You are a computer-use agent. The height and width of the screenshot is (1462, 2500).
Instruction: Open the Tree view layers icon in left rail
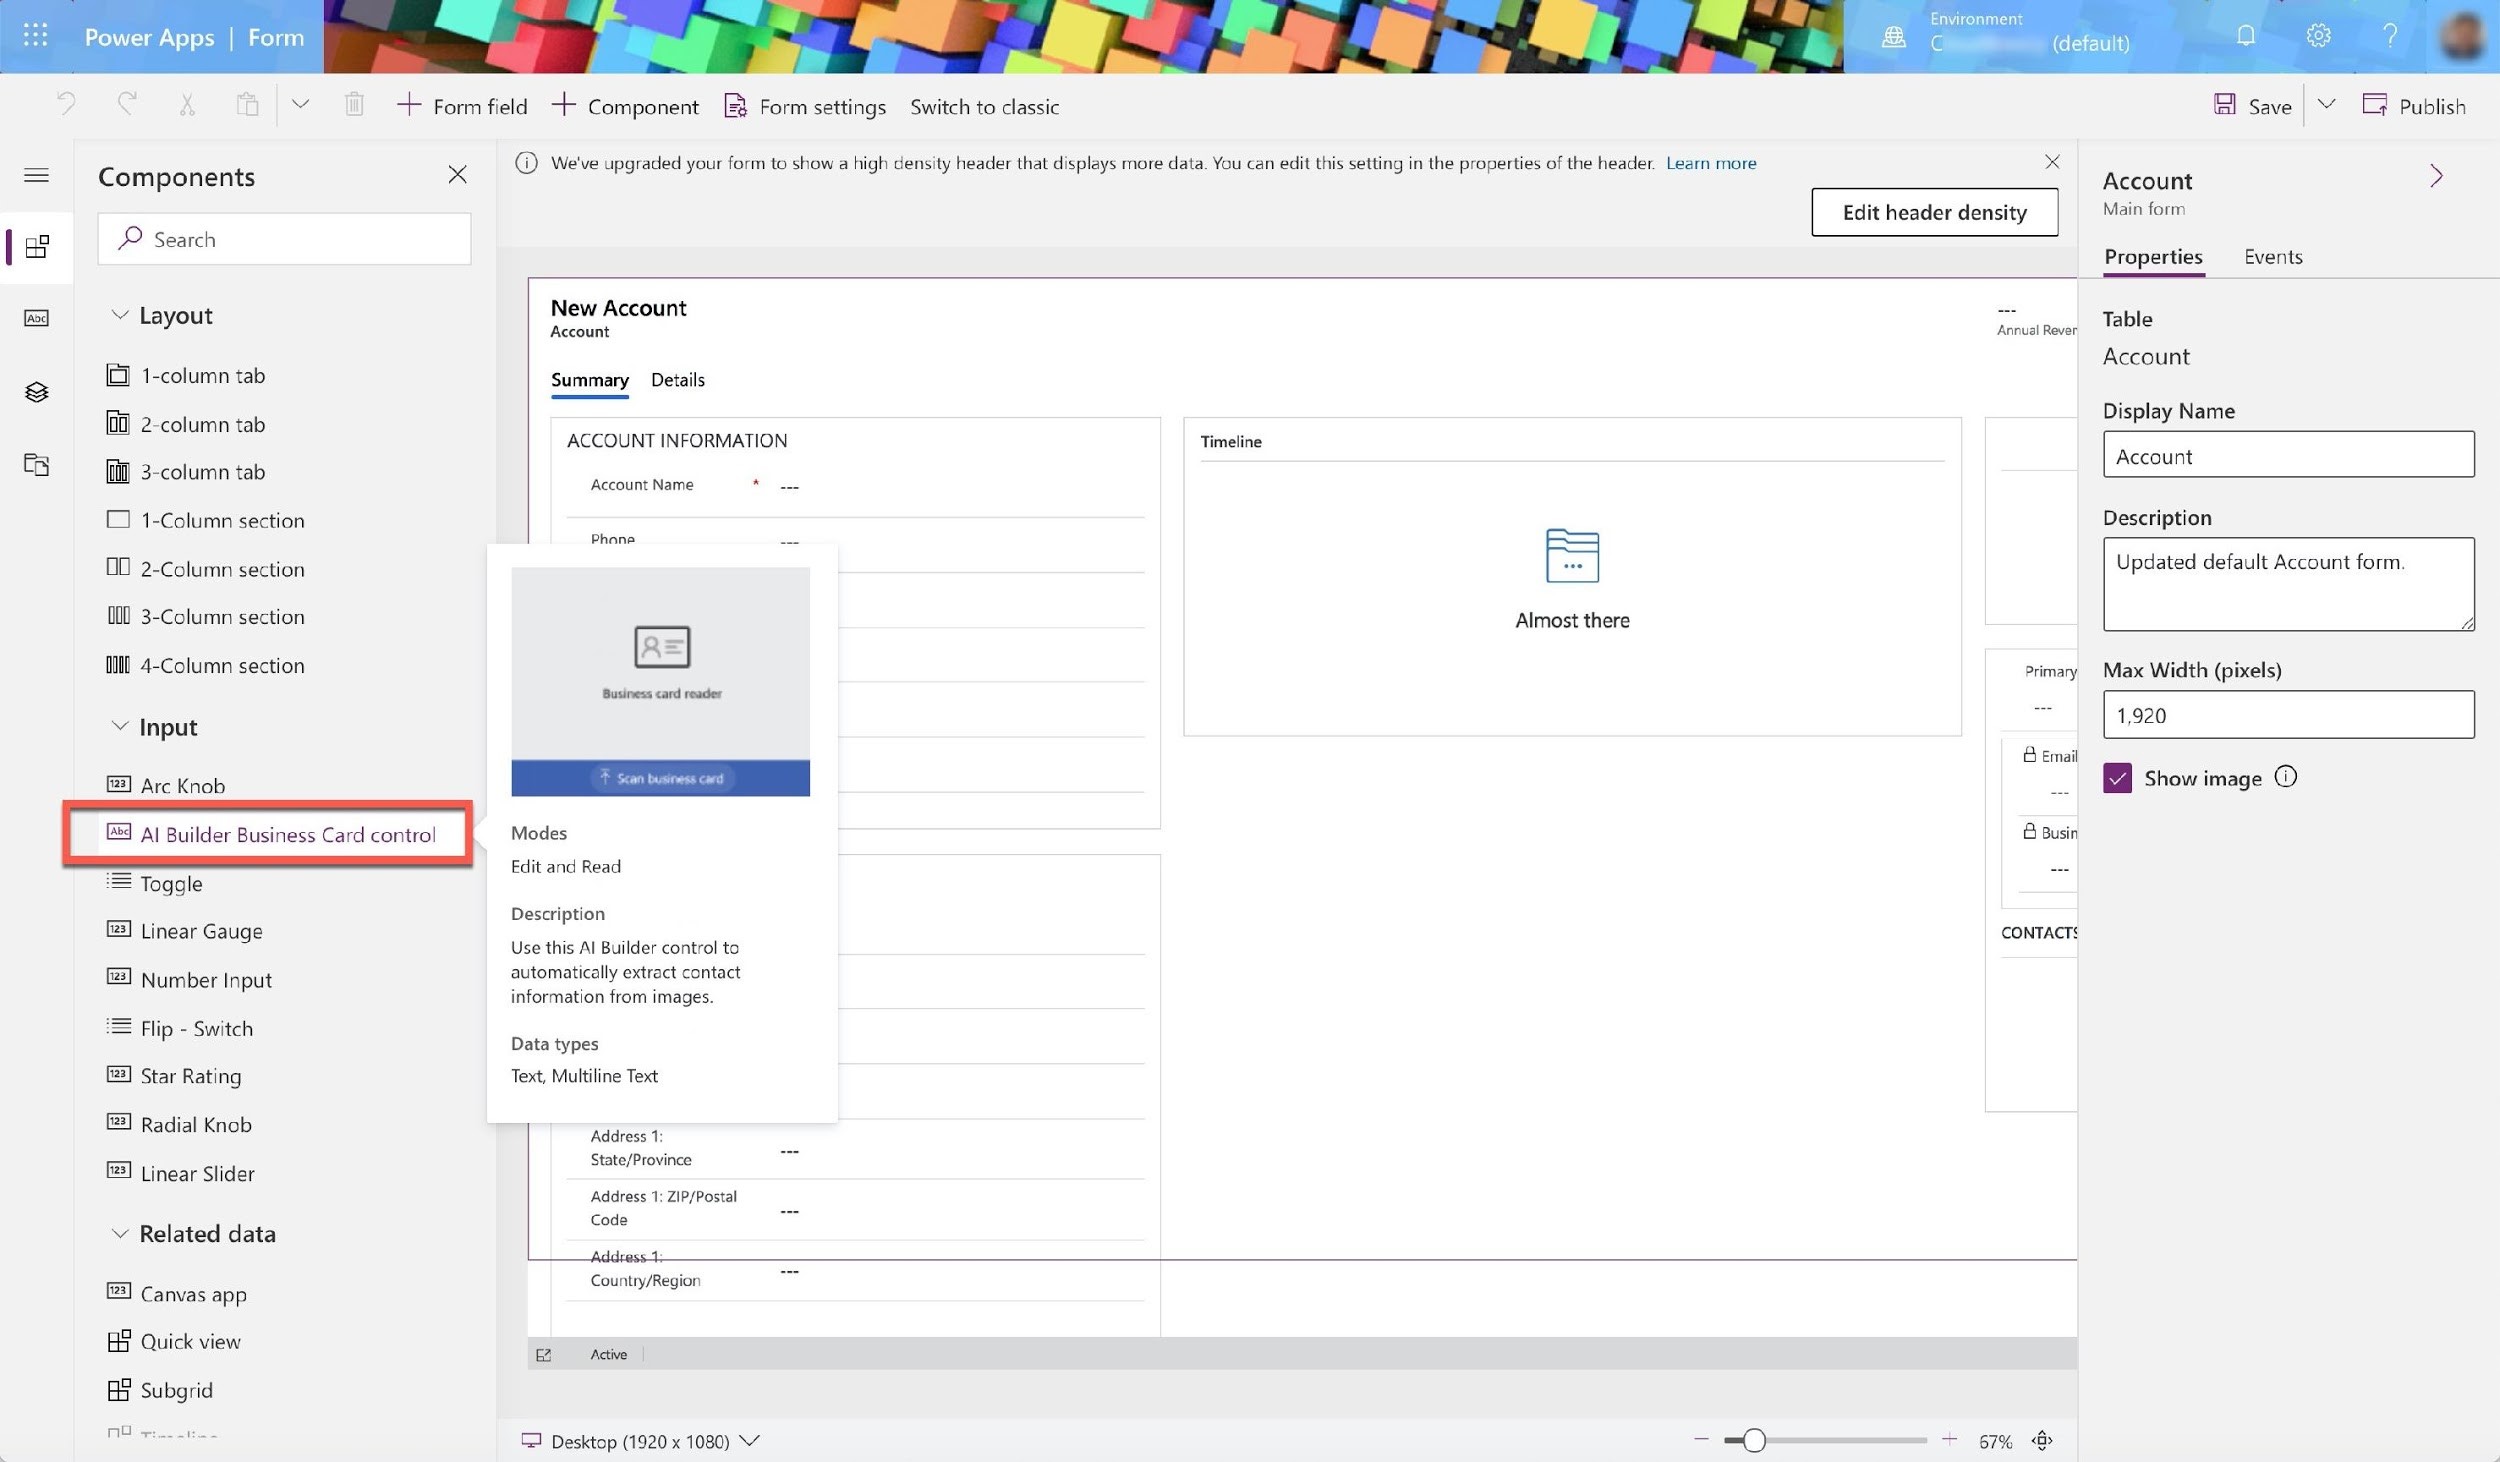tap(37, 392)
